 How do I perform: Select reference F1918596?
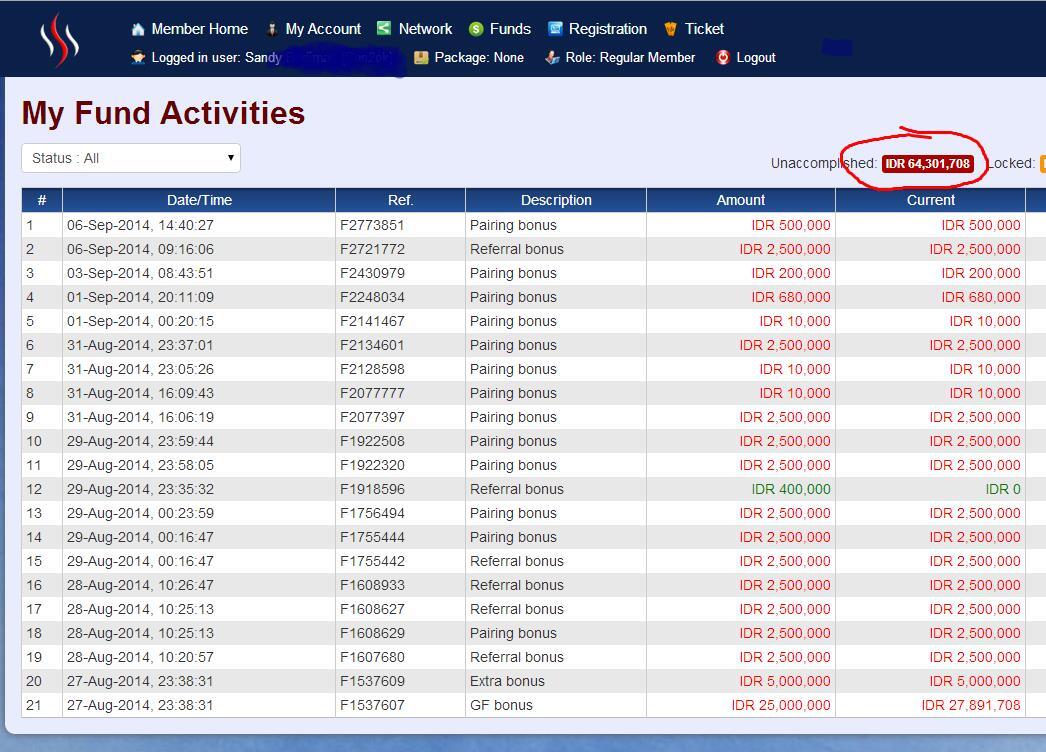[372, 490]
